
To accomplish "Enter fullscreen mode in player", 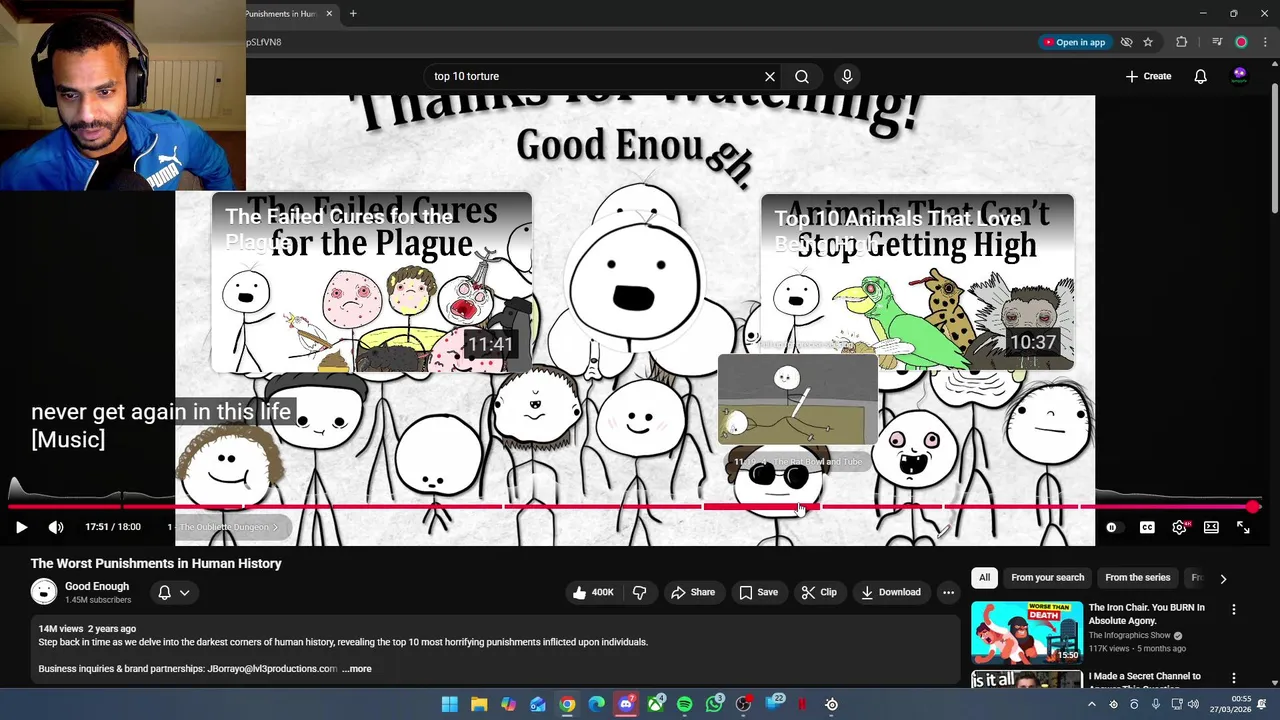I will (x=1243, y=527).
